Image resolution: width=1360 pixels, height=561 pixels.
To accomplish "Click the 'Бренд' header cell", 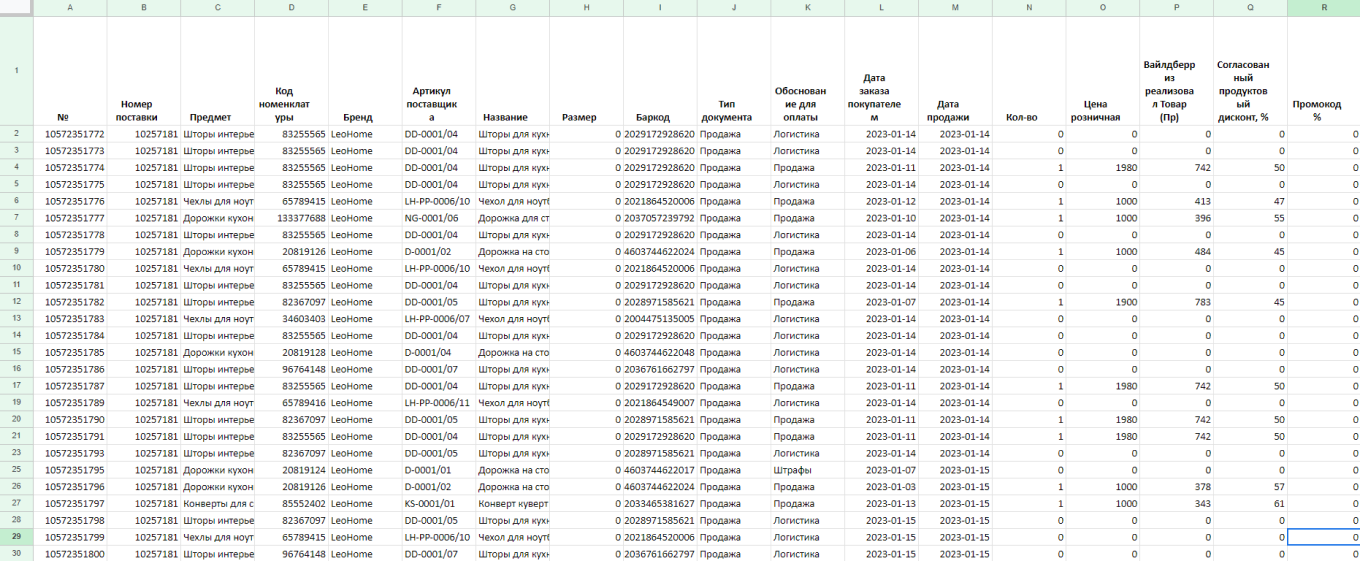I will [365, 117].
